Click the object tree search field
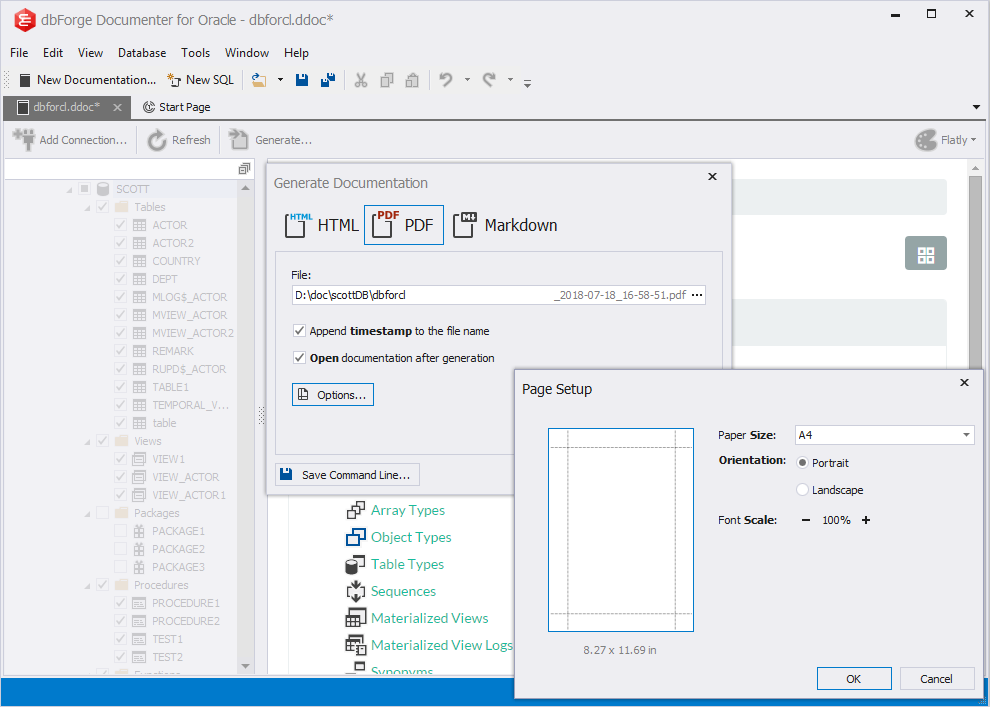990x707 pixels. (x=121, y=169)
